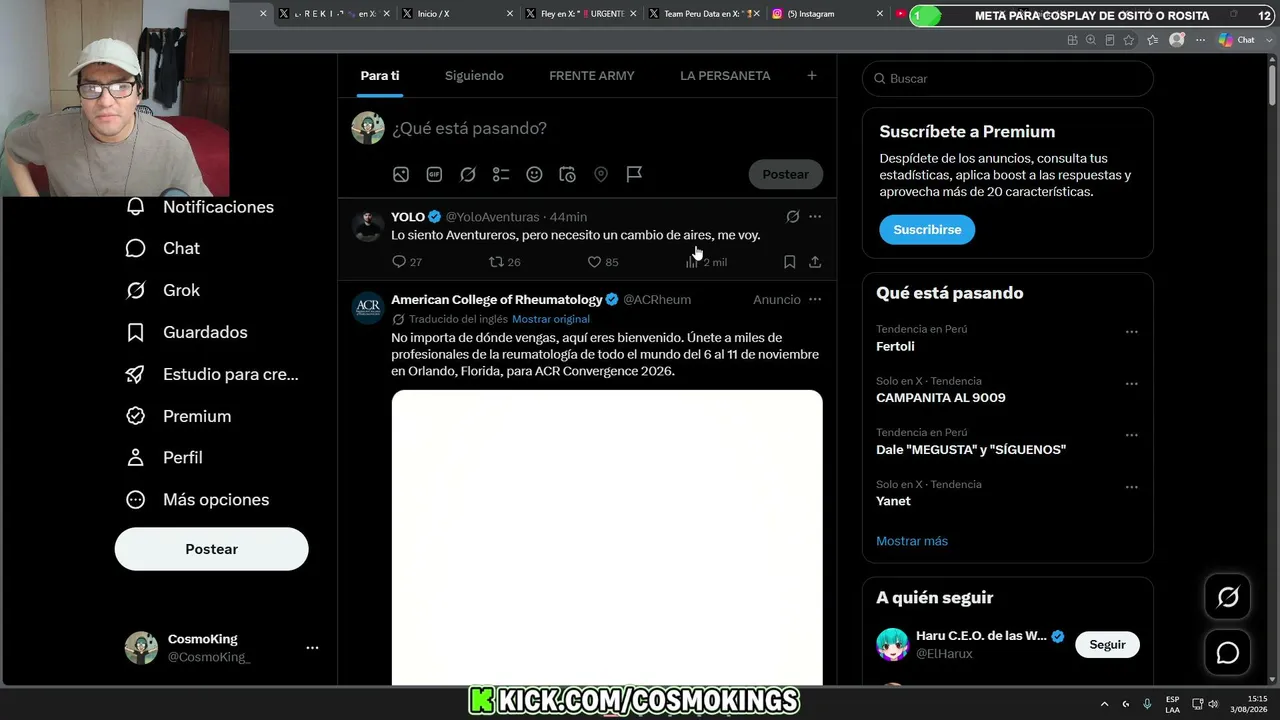This screenshot has height=720, width=1280.
Task: Open Estudio para creadores rocket item
Action: (x=212, y=374)
